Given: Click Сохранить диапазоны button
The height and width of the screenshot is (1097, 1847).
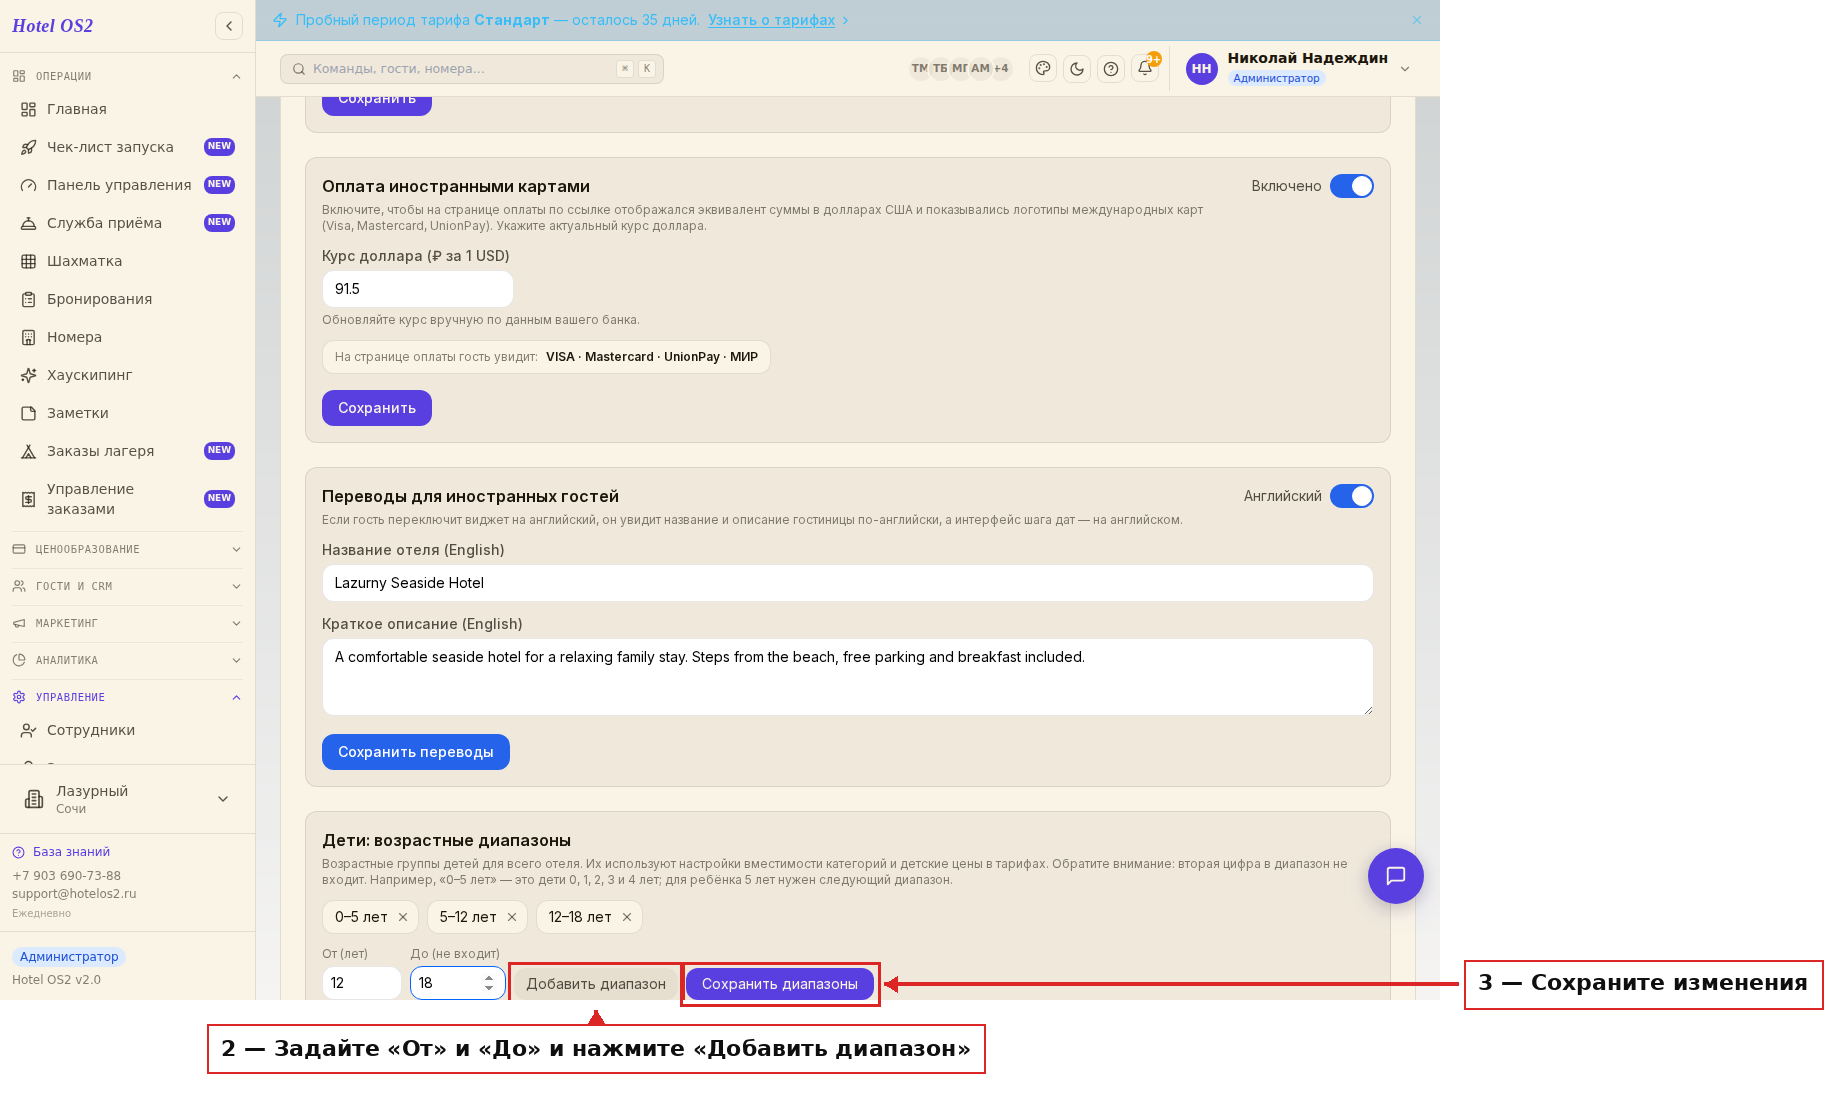Looking at the screenshot, I should point(780,984).
